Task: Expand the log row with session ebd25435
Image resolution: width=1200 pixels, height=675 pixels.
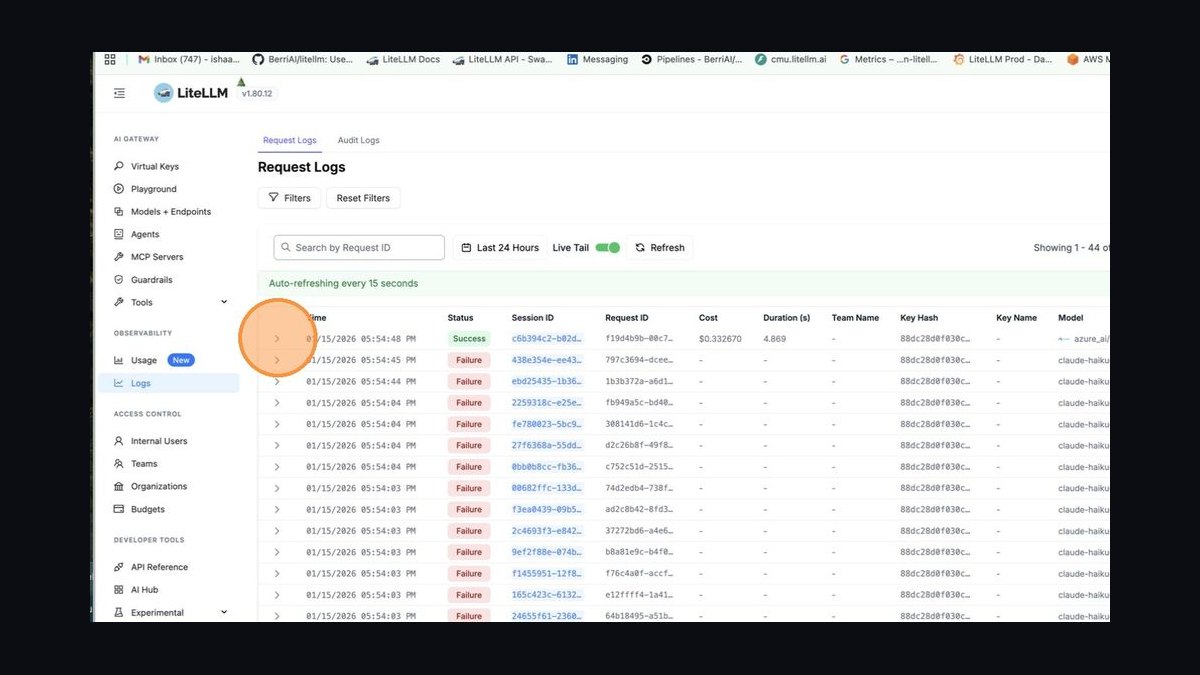Action: click(277, 381)
